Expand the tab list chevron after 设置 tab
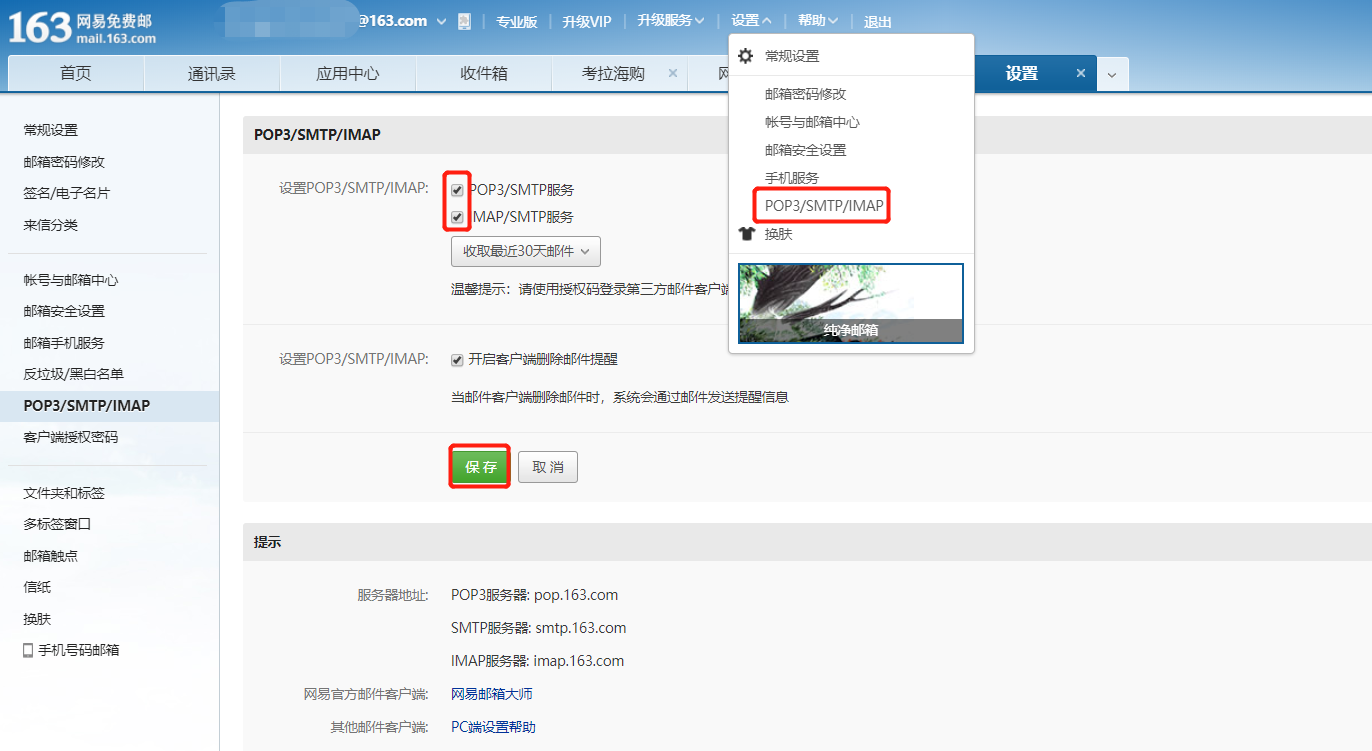This screenshot has width=1372, height=751. pyautogui.click(x=1113, y=74)
